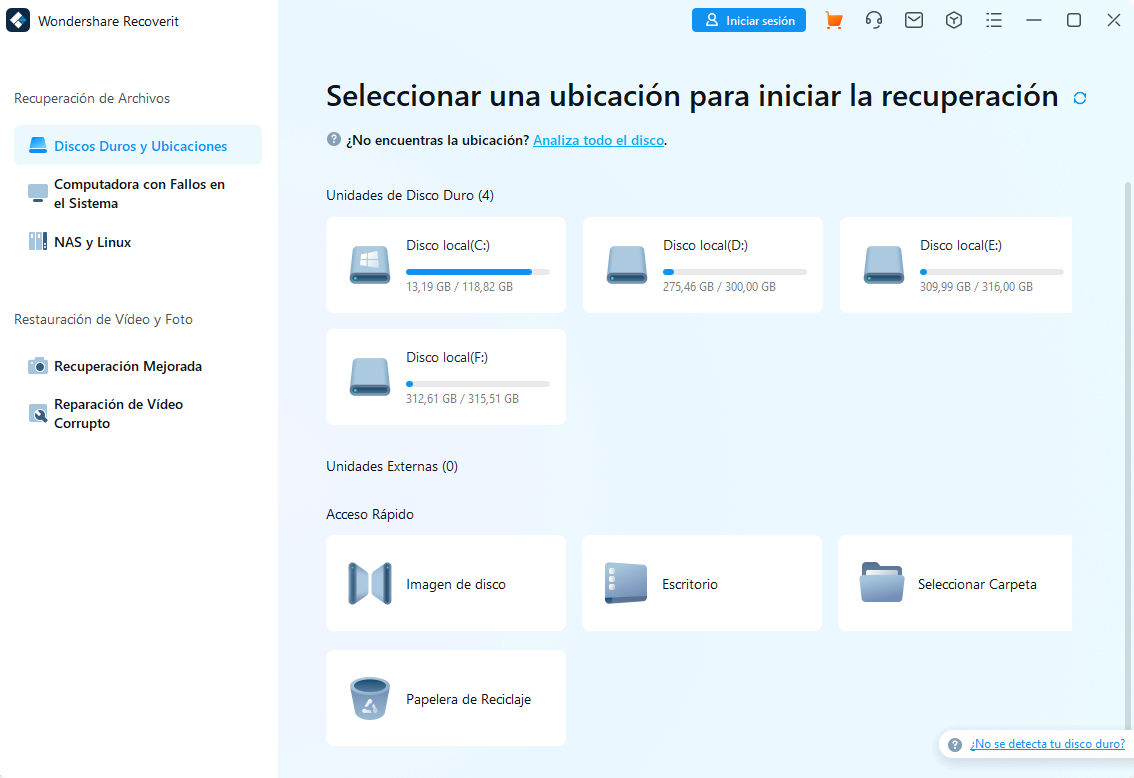The image size is (1134, 778).
Task: Open the envelope feedback icon
Action: pos(913,19)
